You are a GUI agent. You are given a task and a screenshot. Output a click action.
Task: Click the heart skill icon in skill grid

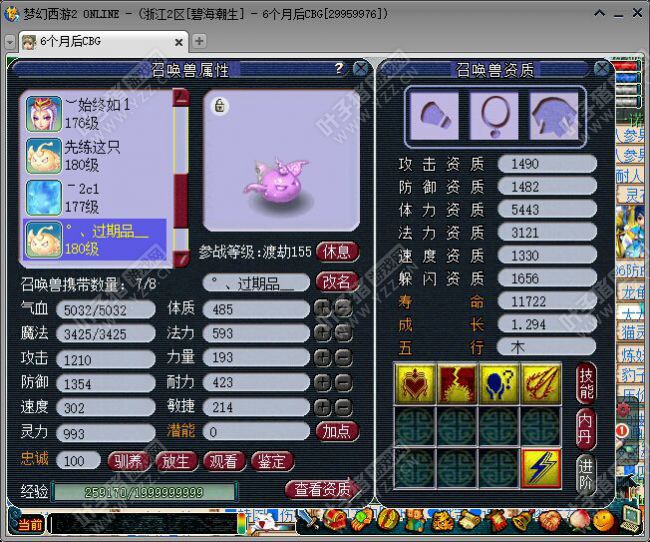click(414, 384)
